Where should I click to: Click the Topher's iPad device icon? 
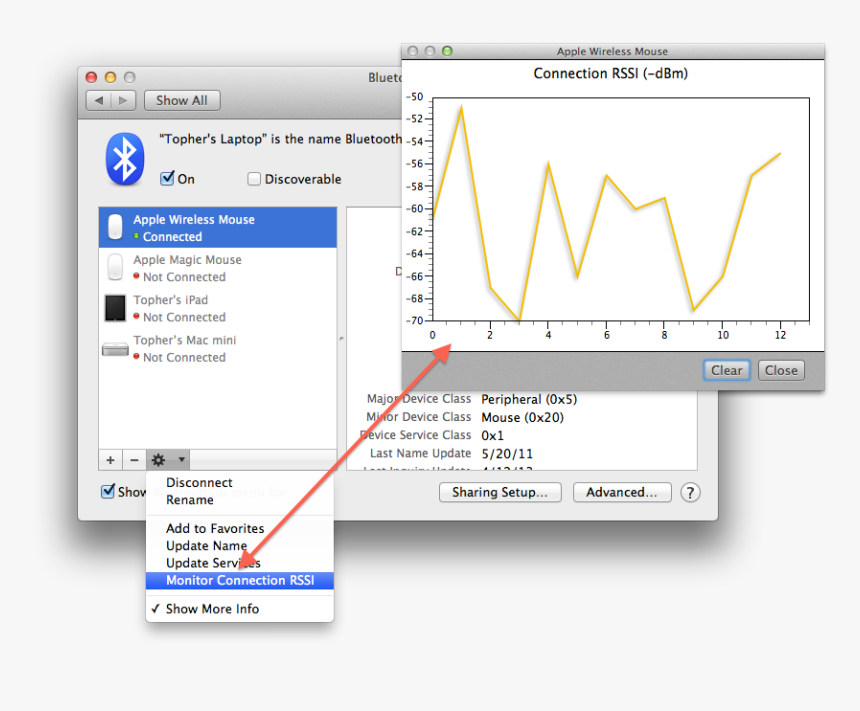(115, 308)
